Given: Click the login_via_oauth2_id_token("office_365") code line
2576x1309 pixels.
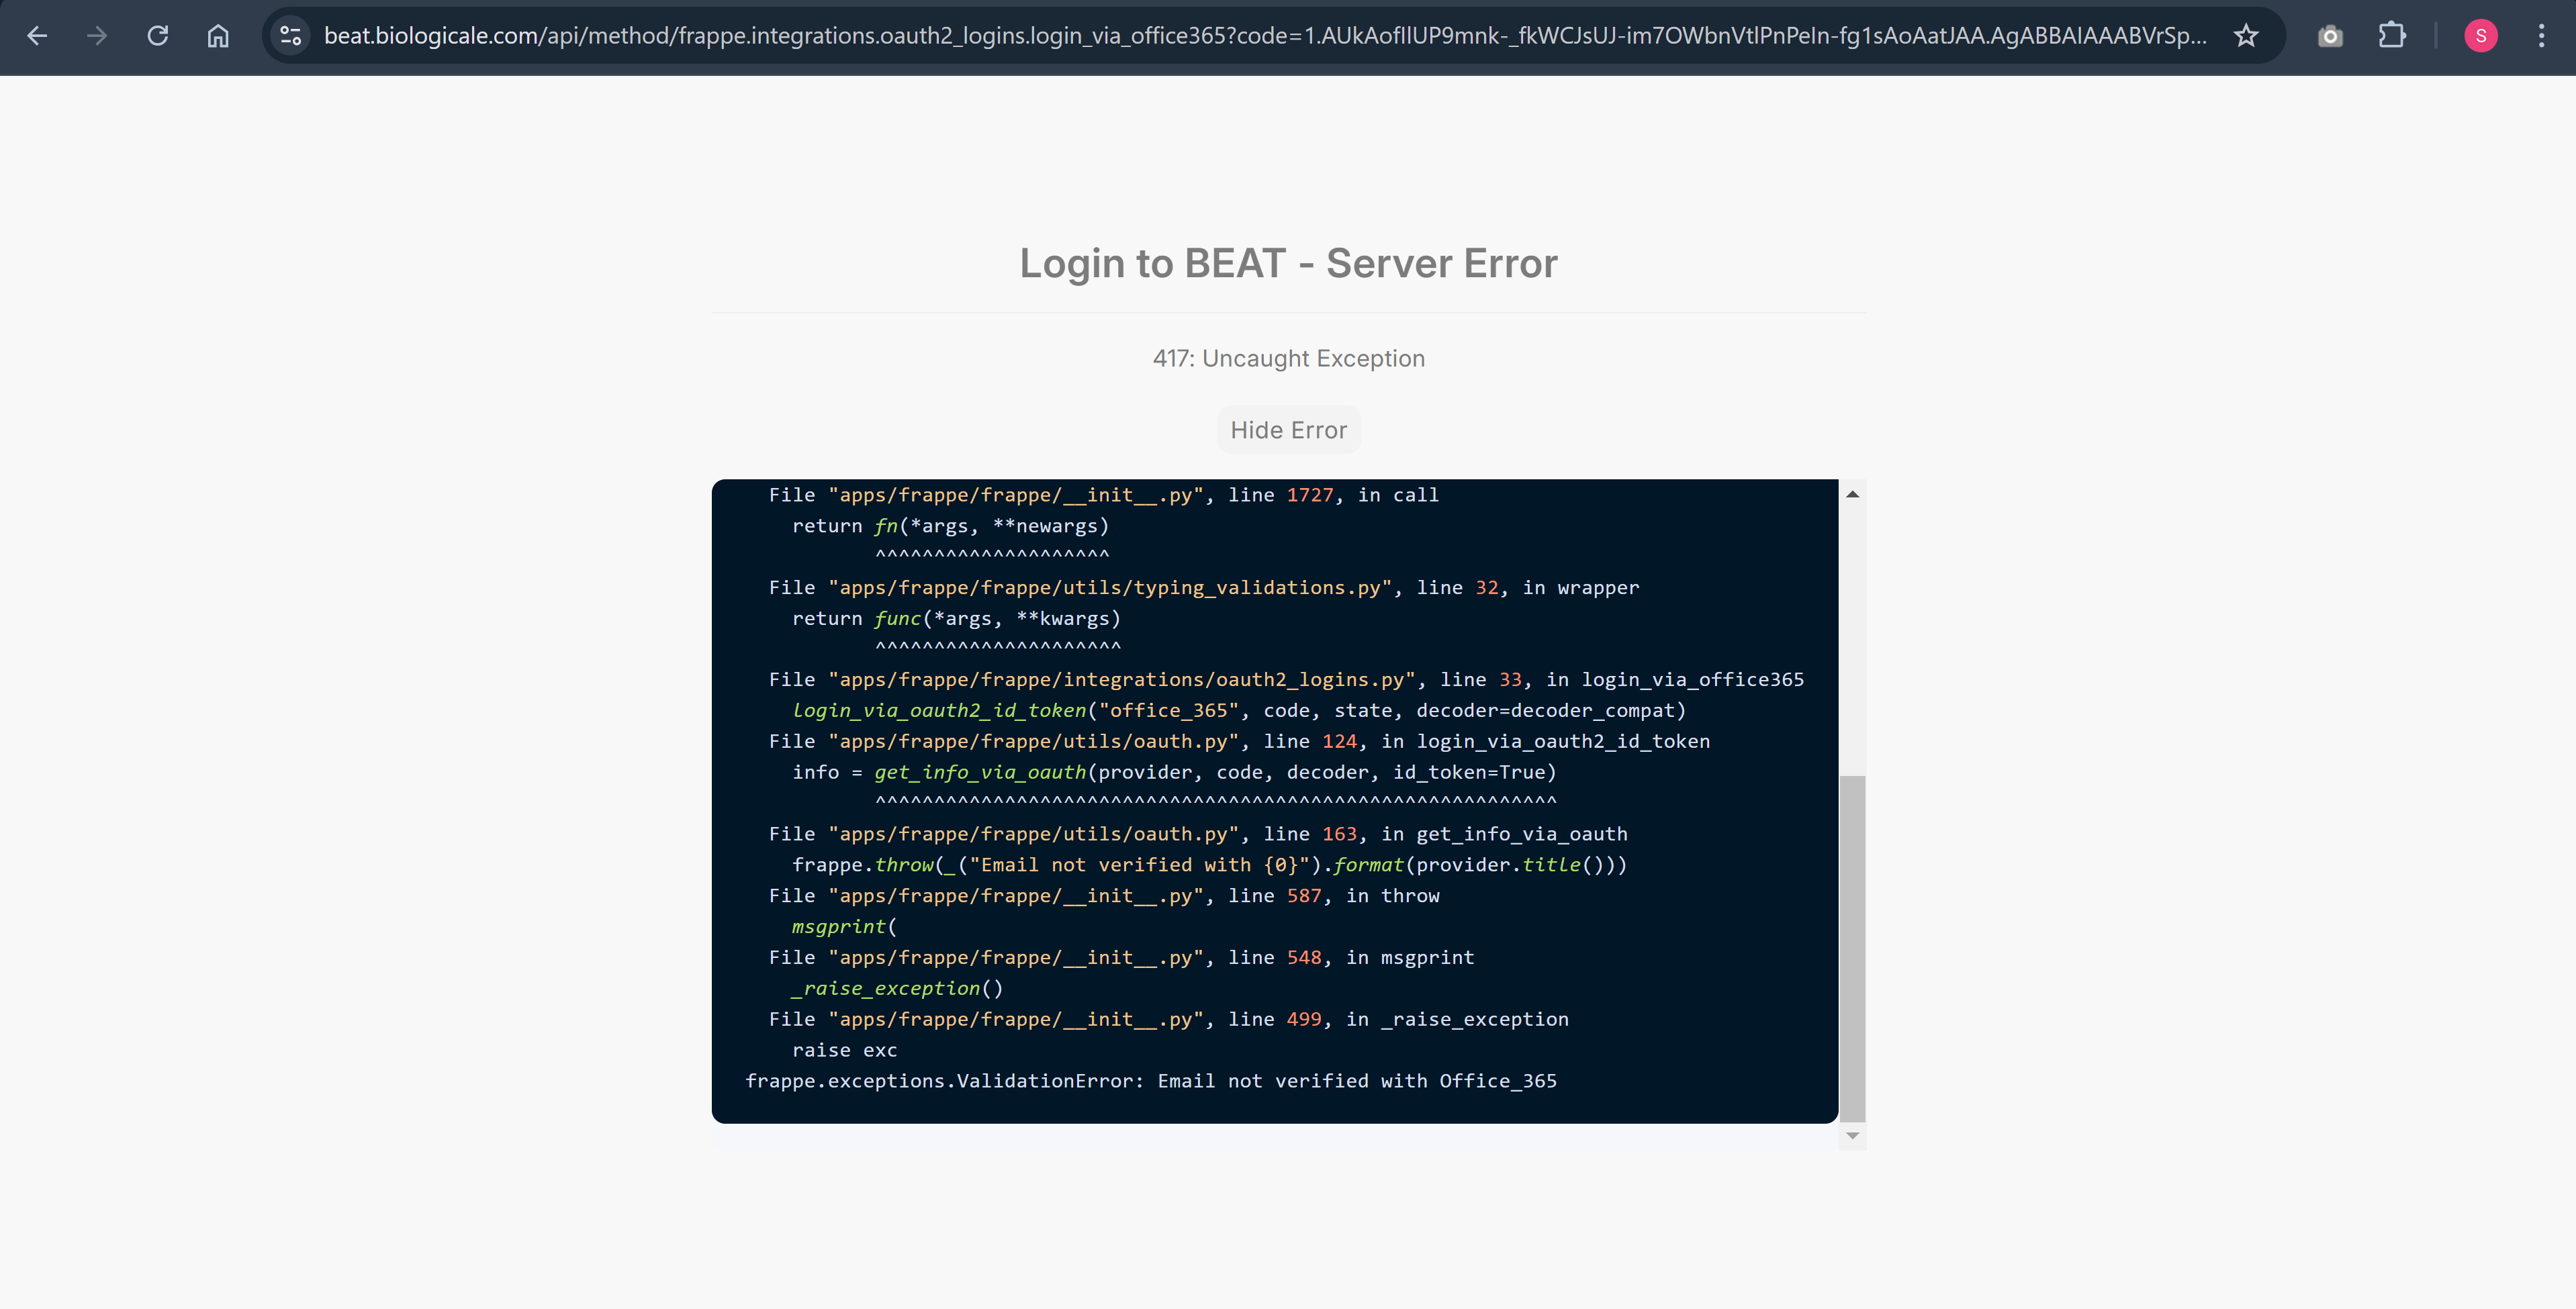Looking at the screenshot, I should (x=1239, y=711).
